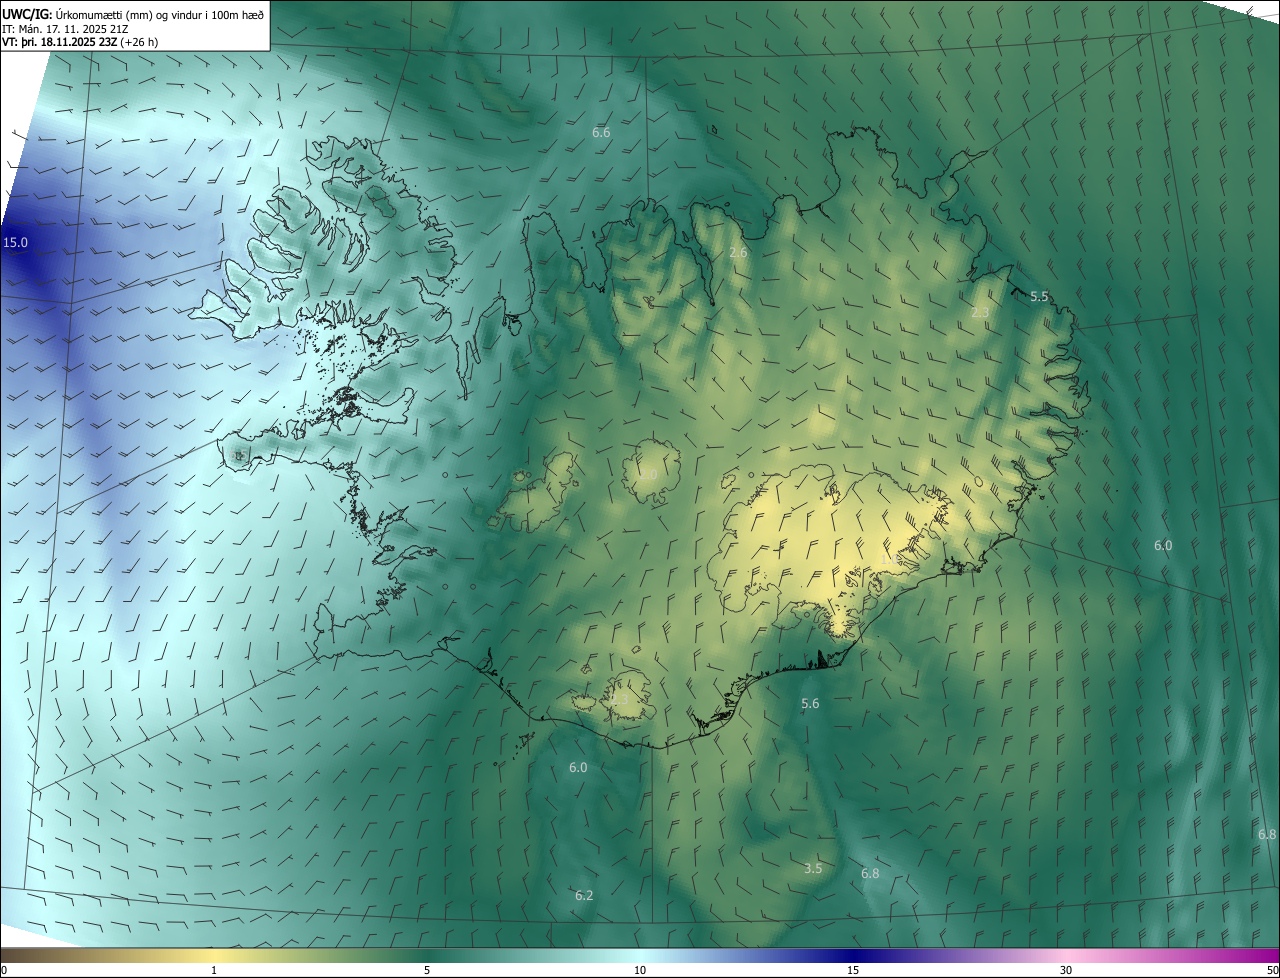The width and height of the screenshot is (1280, 978).
Task: Click the '5' tick on the color scale
Action: 427,970
